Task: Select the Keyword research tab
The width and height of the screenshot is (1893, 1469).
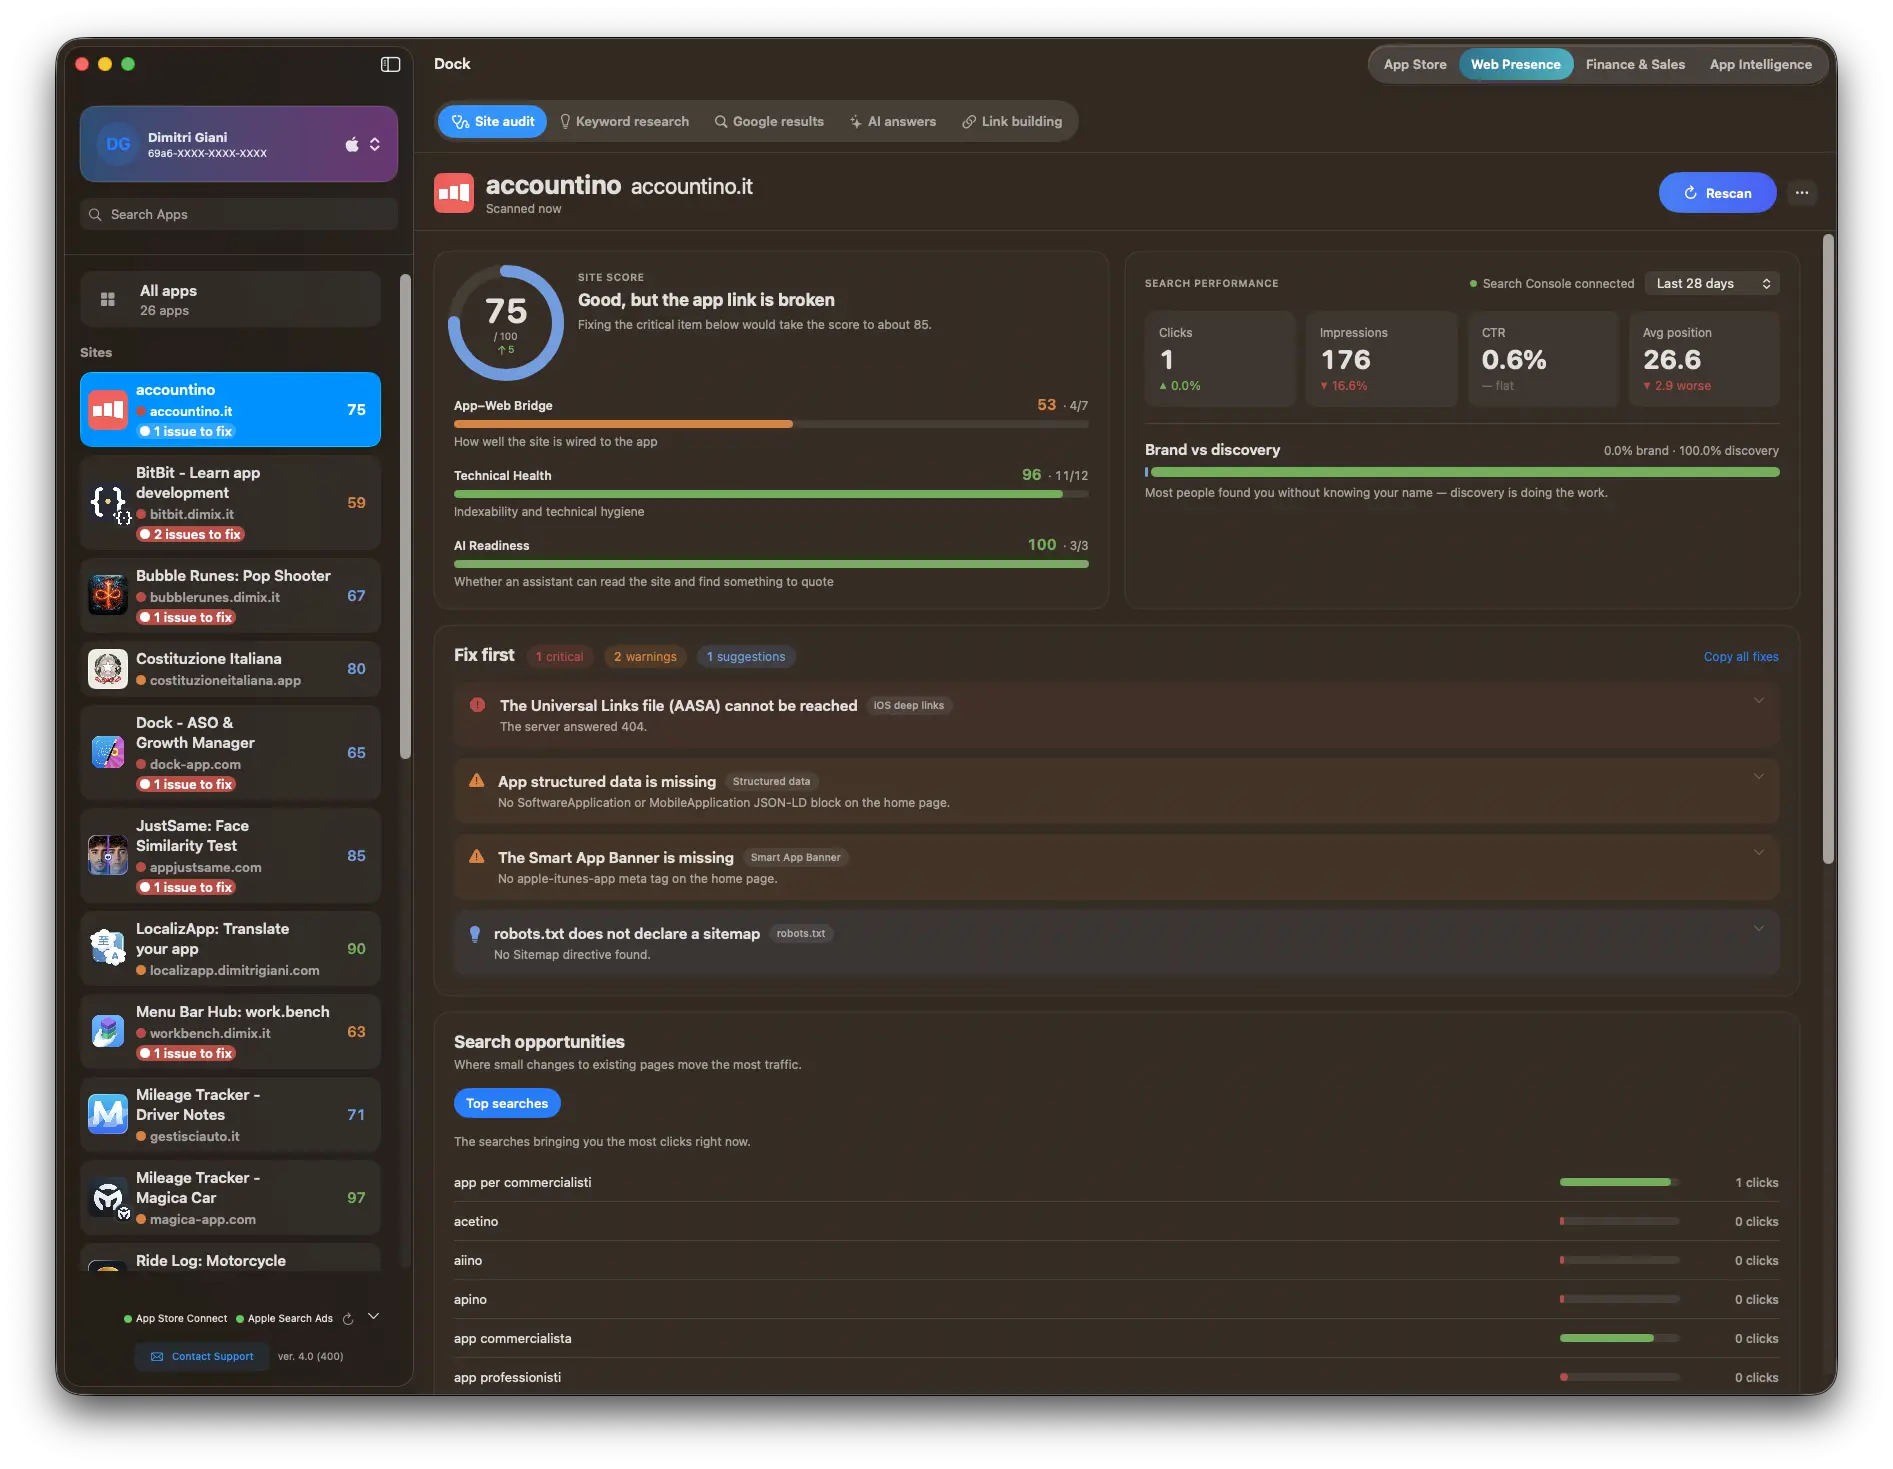Action: (x=624, y=122)
